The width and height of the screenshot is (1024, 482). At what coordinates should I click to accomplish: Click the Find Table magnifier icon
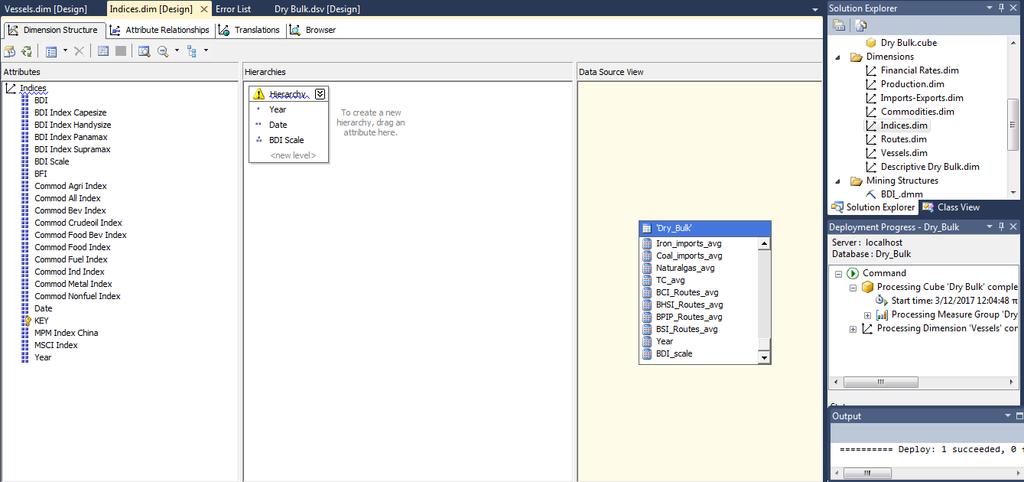[144, 51]
